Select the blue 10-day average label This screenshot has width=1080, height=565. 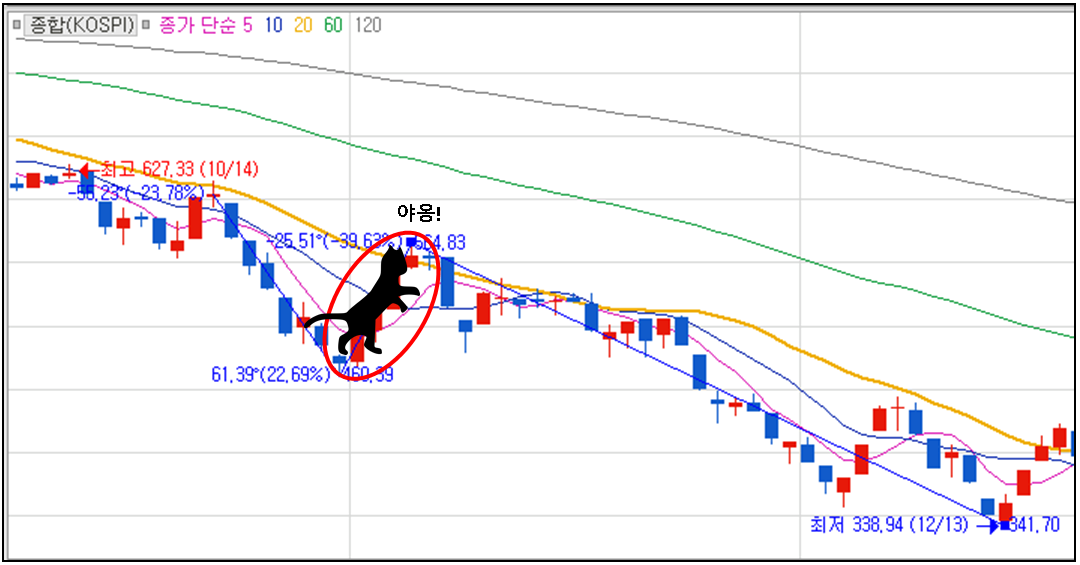click(x=273, y=25)
